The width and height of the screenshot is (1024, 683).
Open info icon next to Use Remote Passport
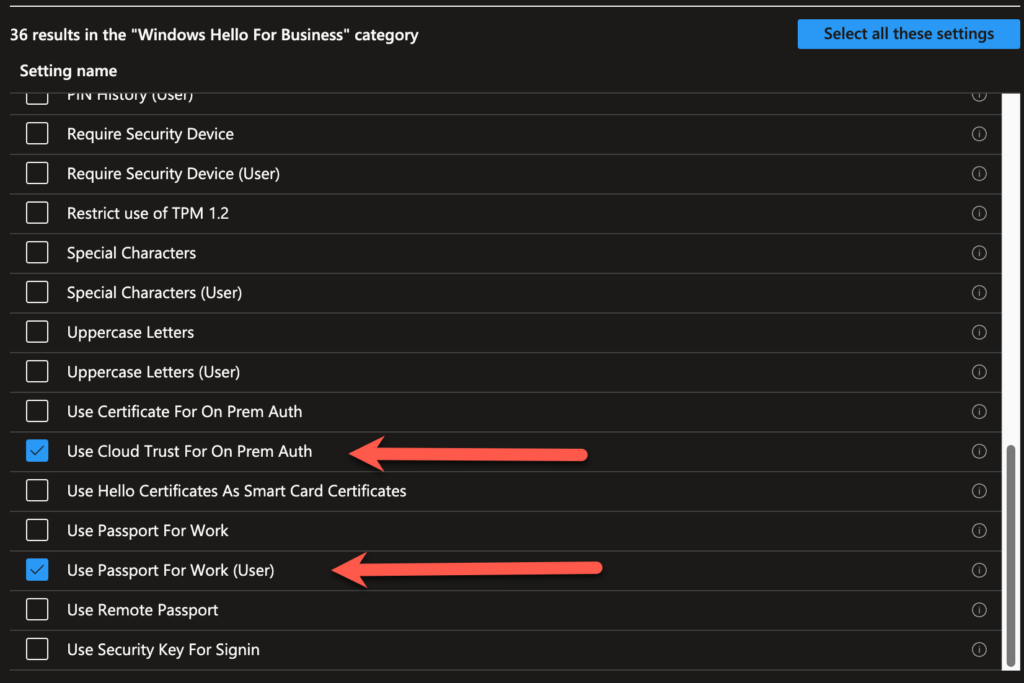[x=979, y=609]
